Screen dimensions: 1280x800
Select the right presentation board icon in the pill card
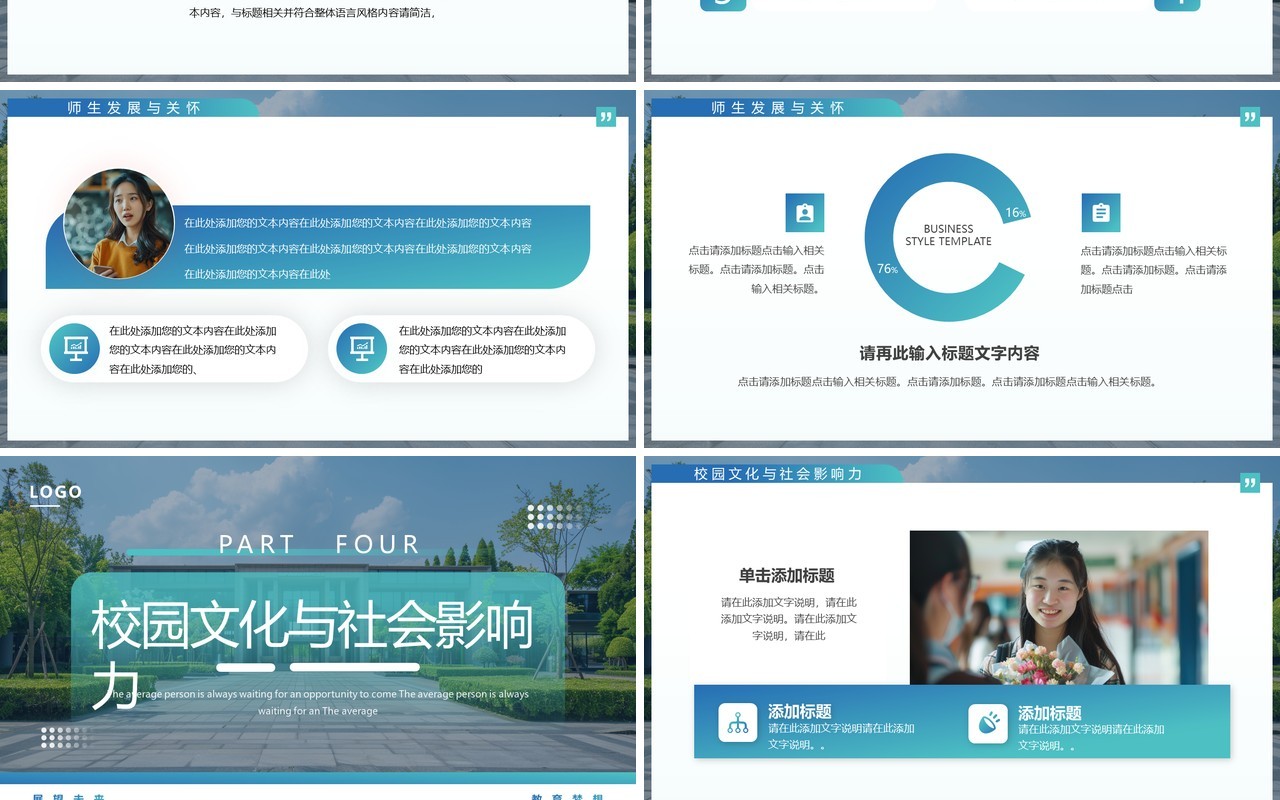[362, 349]
